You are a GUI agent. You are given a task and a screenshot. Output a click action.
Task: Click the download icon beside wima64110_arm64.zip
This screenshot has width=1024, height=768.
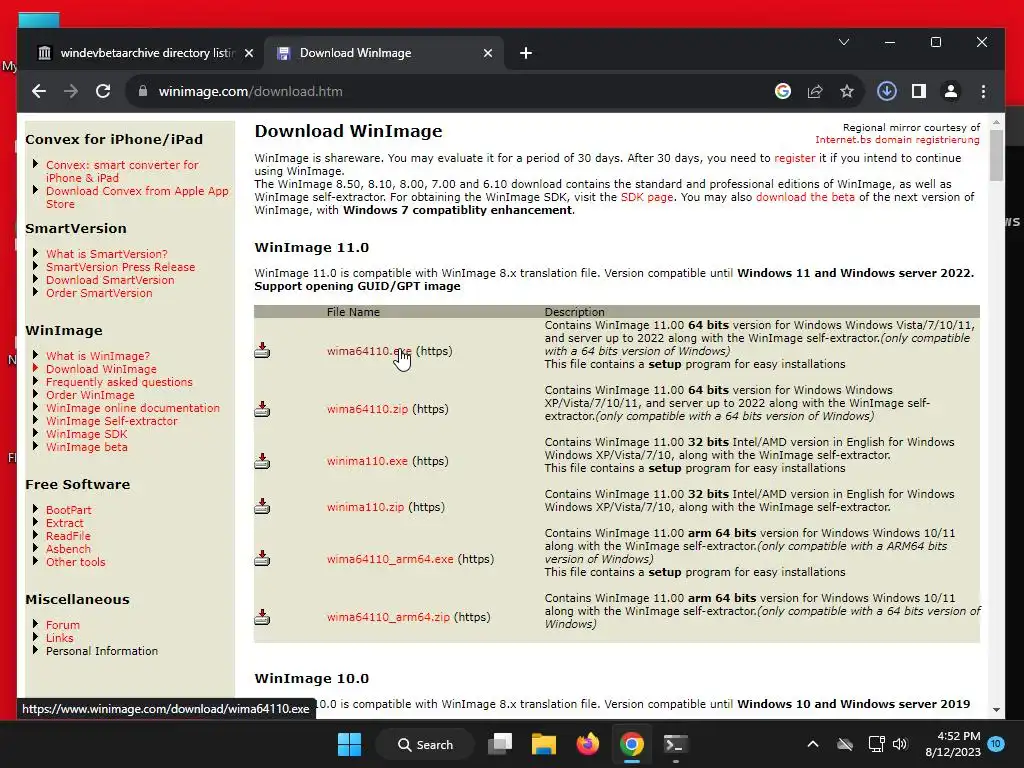[x=262, y=617]
